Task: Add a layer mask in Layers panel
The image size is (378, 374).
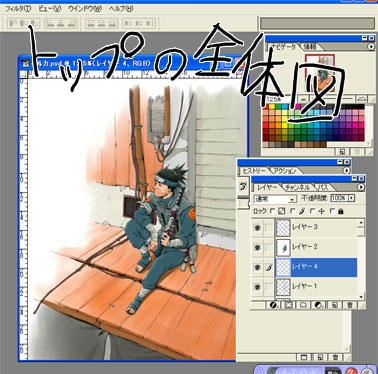Action: 288,305
